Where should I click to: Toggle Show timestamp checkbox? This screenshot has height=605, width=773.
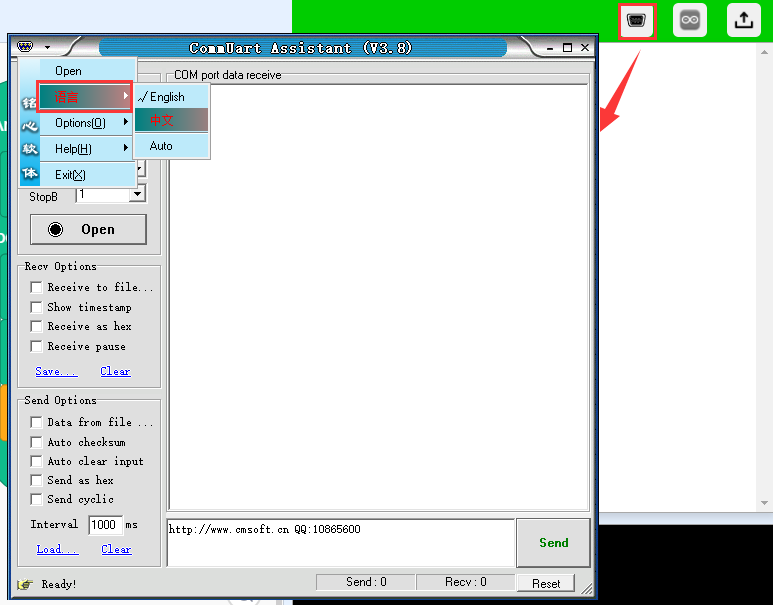click(x=36, y=307)
